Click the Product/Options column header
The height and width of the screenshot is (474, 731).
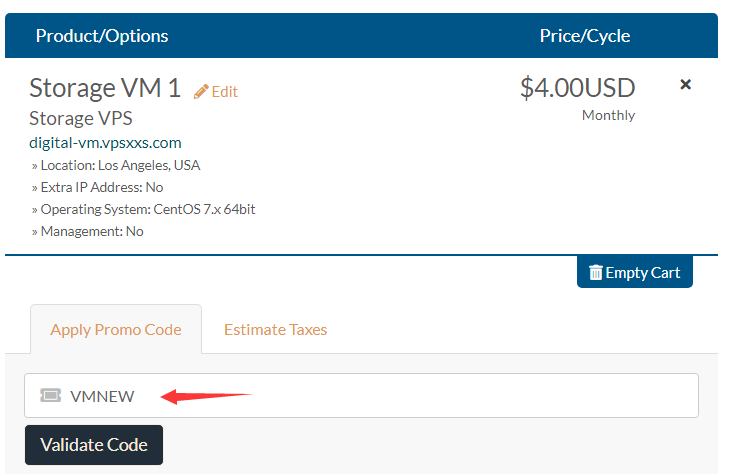coord(102,36)
